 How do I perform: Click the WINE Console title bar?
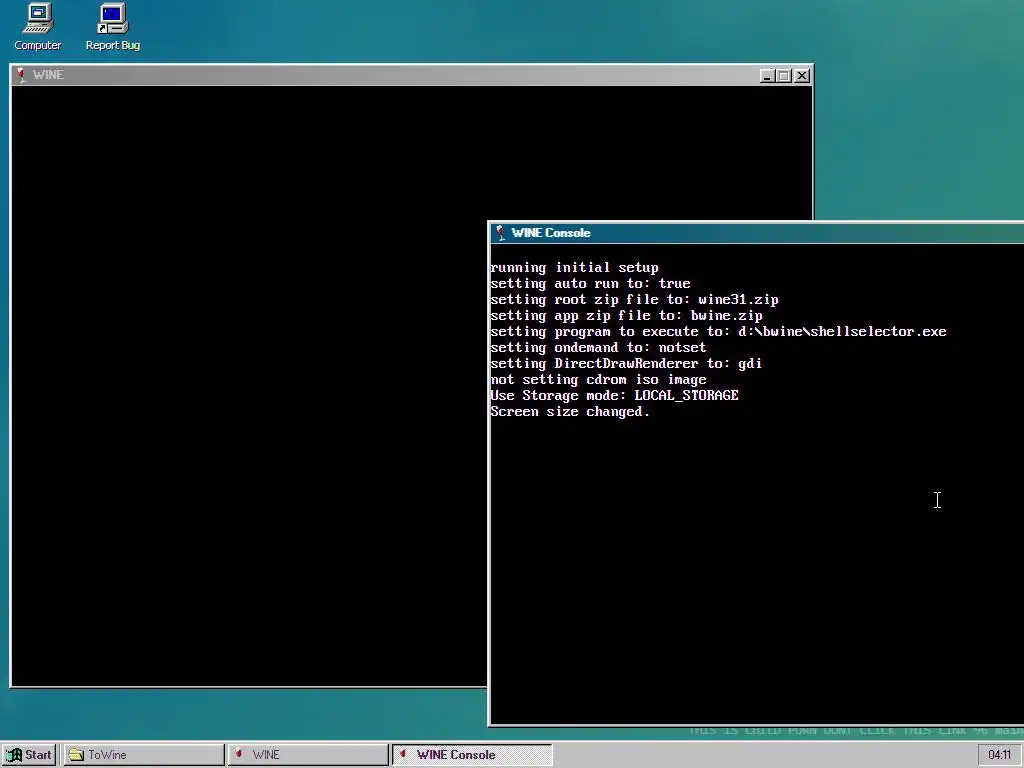756,233
